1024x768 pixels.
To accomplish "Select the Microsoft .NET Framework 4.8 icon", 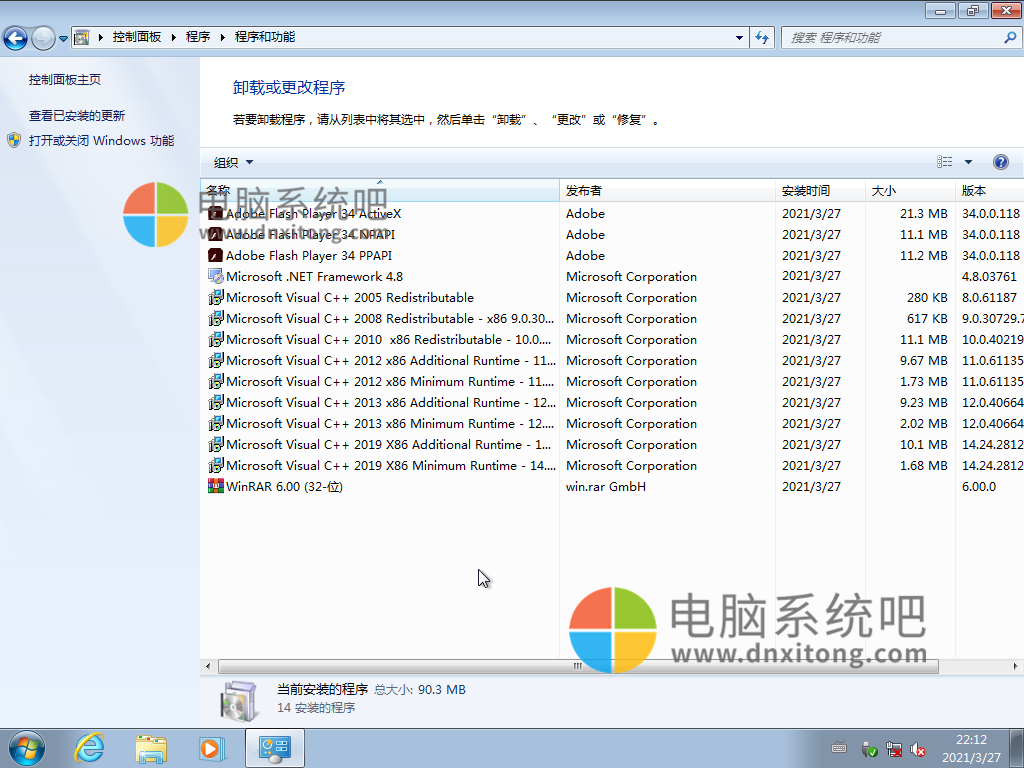I will [214, 276].
